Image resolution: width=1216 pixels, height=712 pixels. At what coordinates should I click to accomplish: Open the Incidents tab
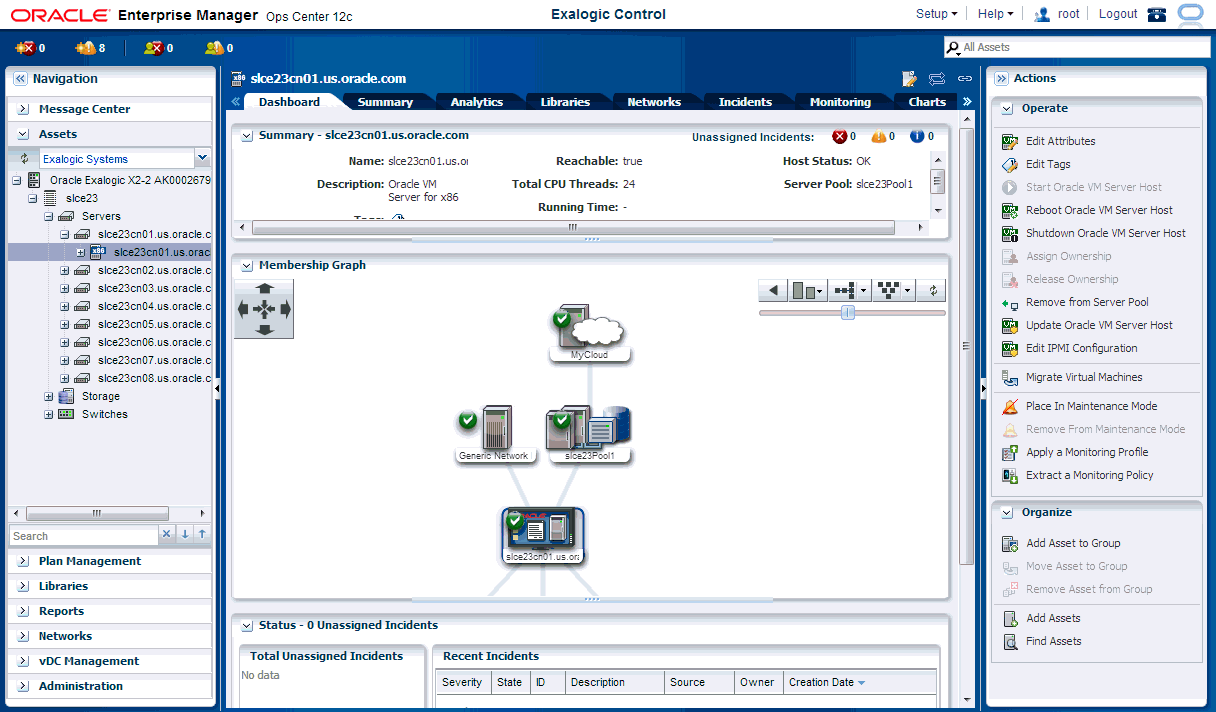[x=745, y=102]
